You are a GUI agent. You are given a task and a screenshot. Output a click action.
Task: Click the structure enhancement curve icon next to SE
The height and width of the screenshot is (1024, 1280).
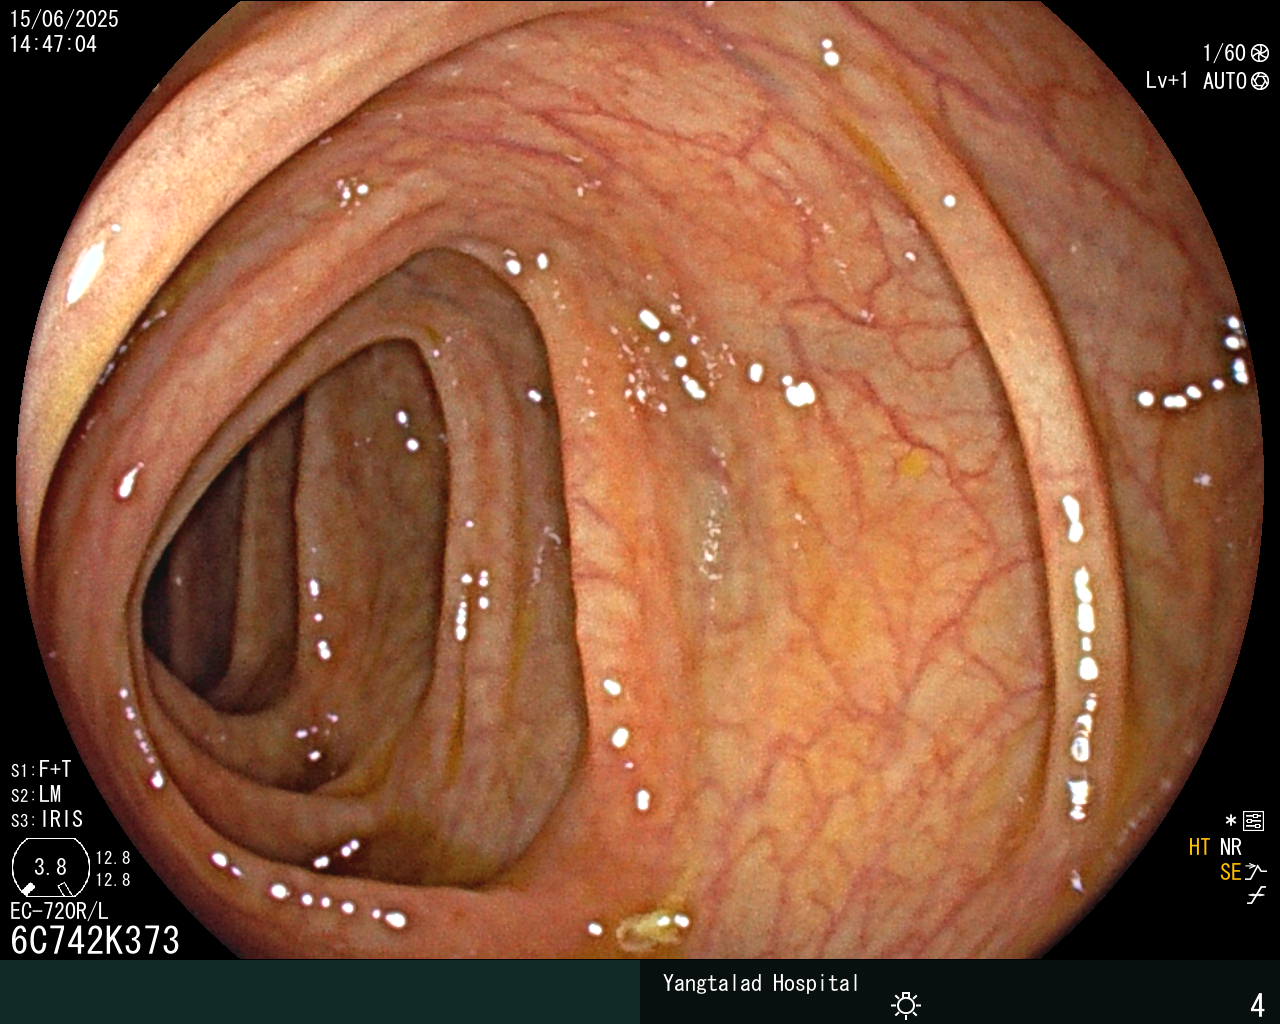pos(1256,872)
